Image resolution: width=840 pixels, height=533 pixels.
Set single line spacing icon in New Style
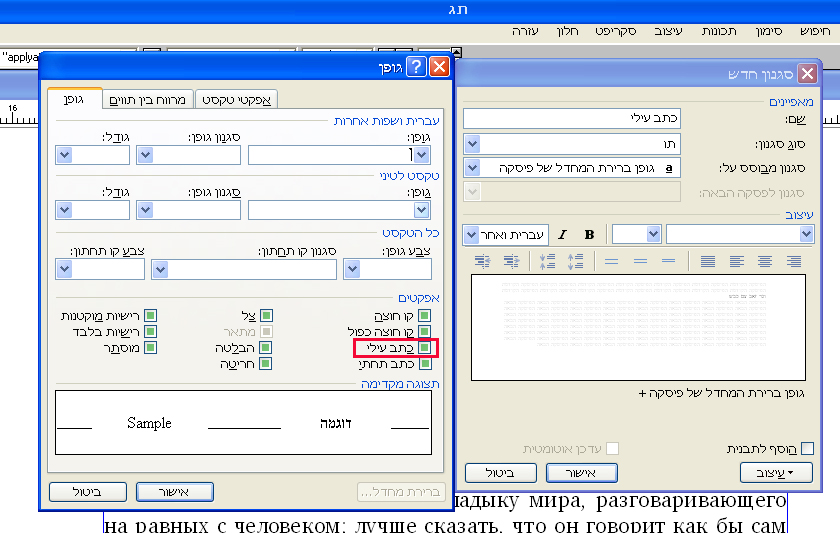tap(669, 261)
